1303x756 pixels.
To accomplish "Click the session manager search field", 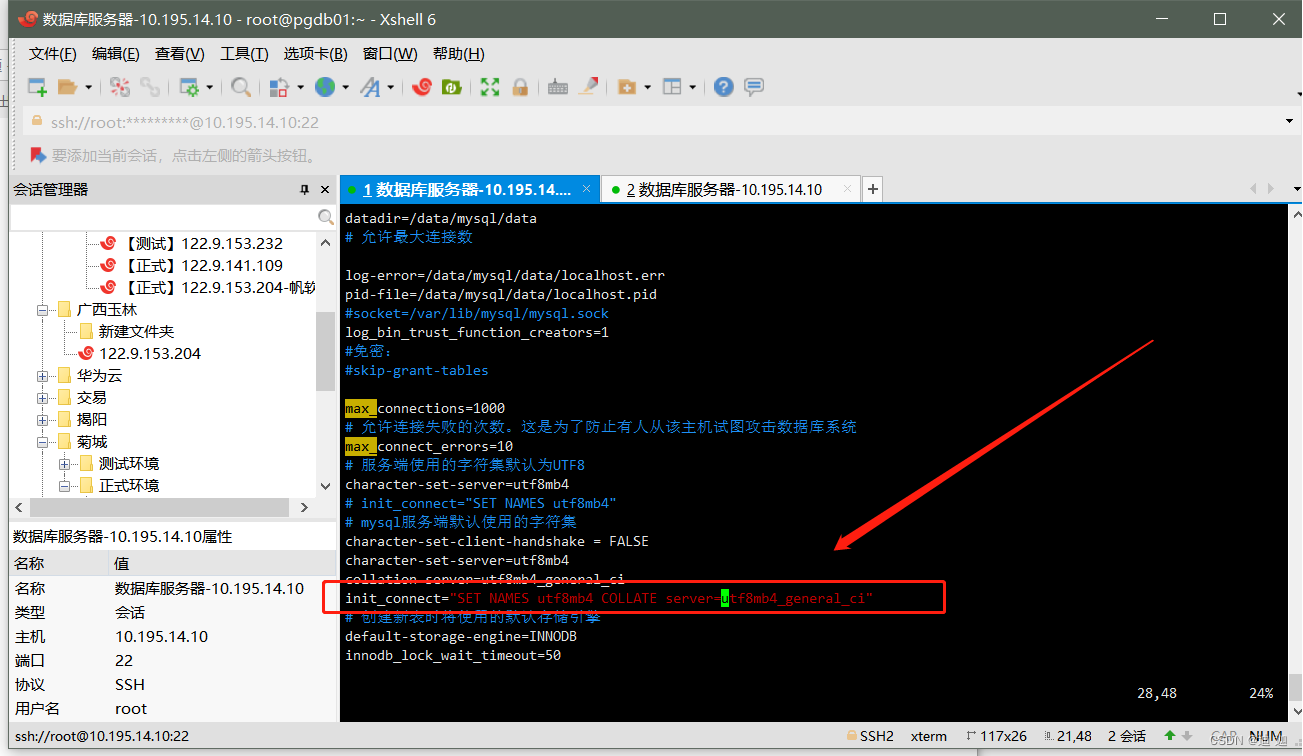I will 170,216.
